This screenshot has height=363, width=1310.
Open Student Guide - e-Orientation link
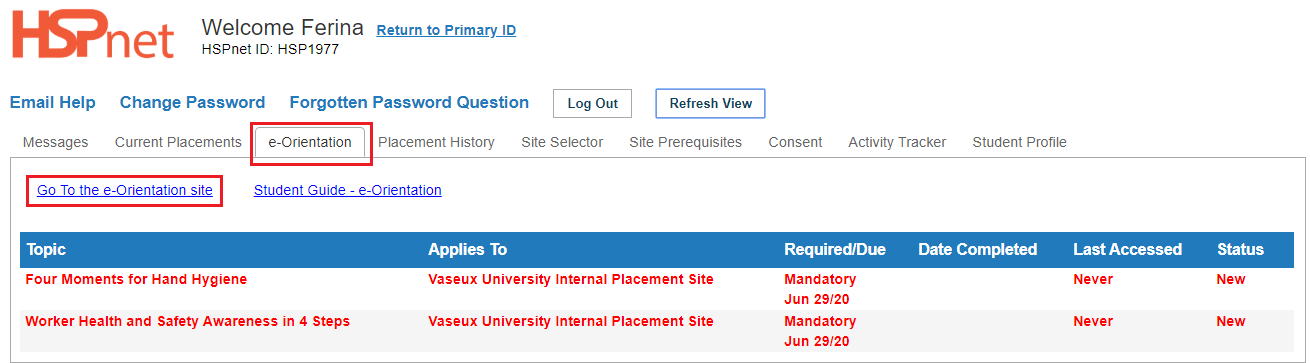click(x=347, y=190)
